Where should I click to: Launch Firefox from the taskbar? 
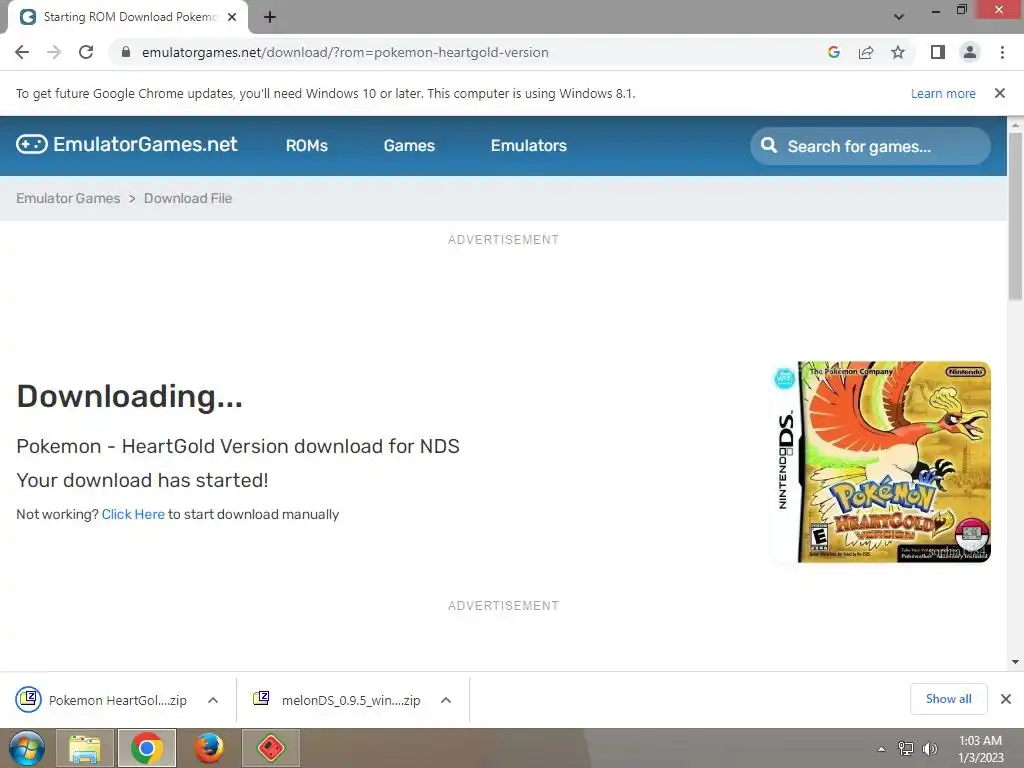tap(209, 748)
